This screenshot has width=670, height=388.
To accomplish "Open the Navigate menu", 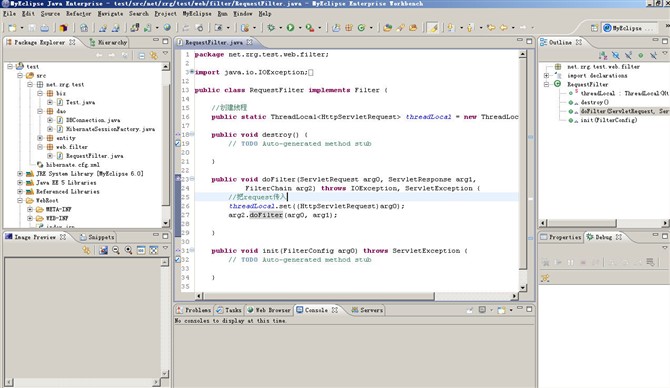I will point(110,14).
